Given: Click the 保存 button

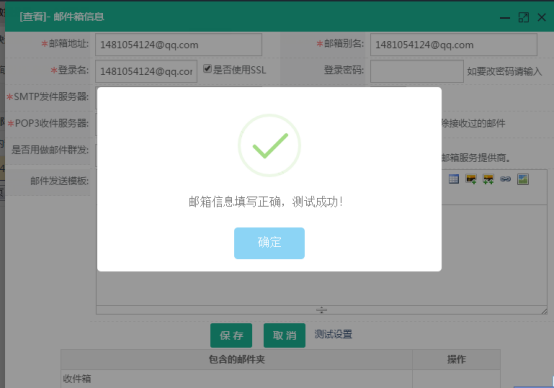Looking at the screenshot, I should [231, 335].
